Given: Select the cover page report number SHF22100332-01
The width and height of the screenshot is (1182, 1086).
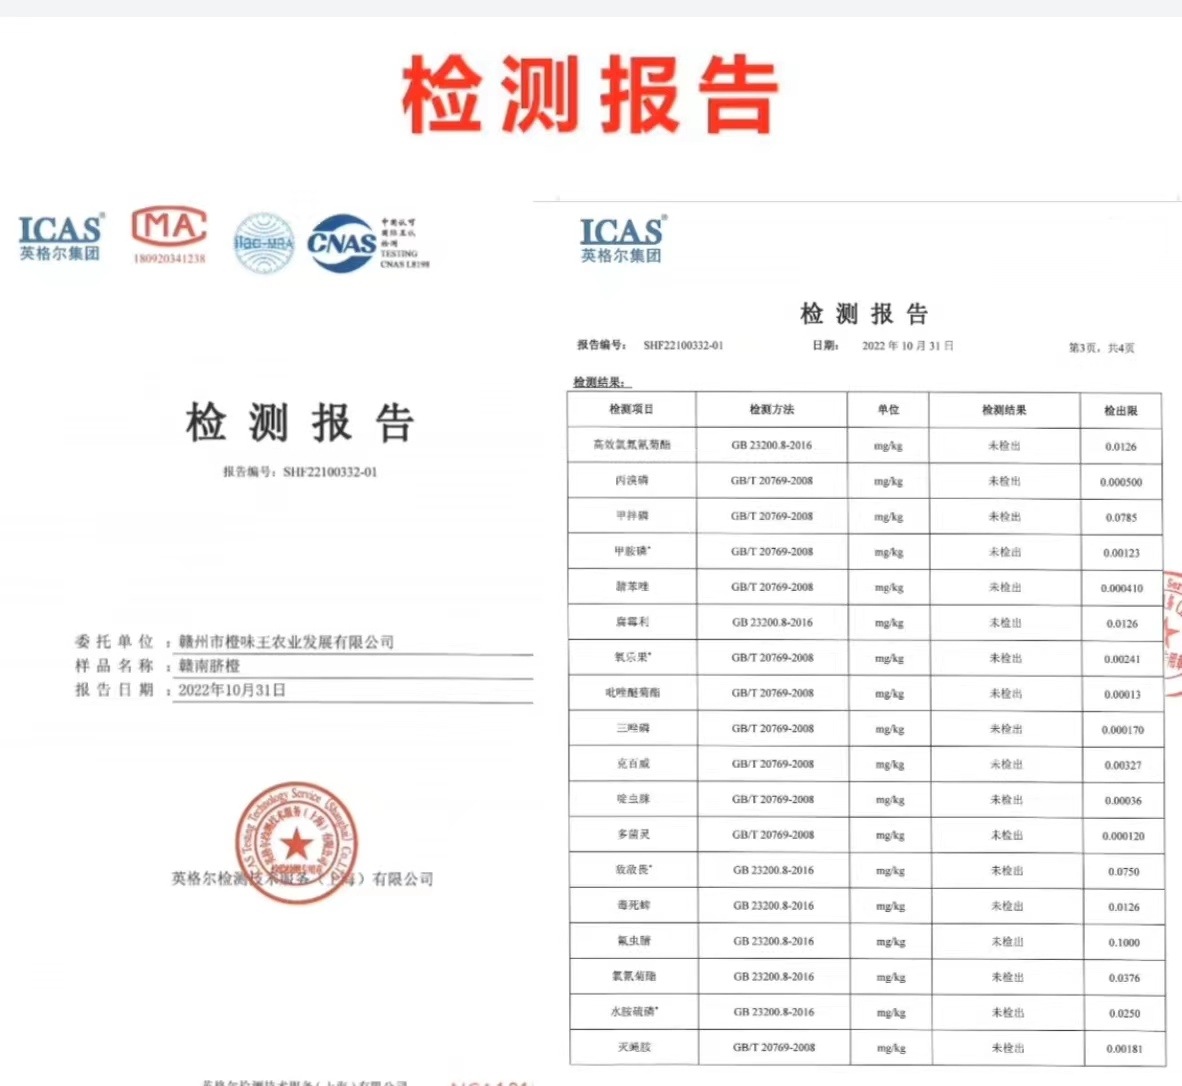Looking at the screenshot, I should coord(330,472).
